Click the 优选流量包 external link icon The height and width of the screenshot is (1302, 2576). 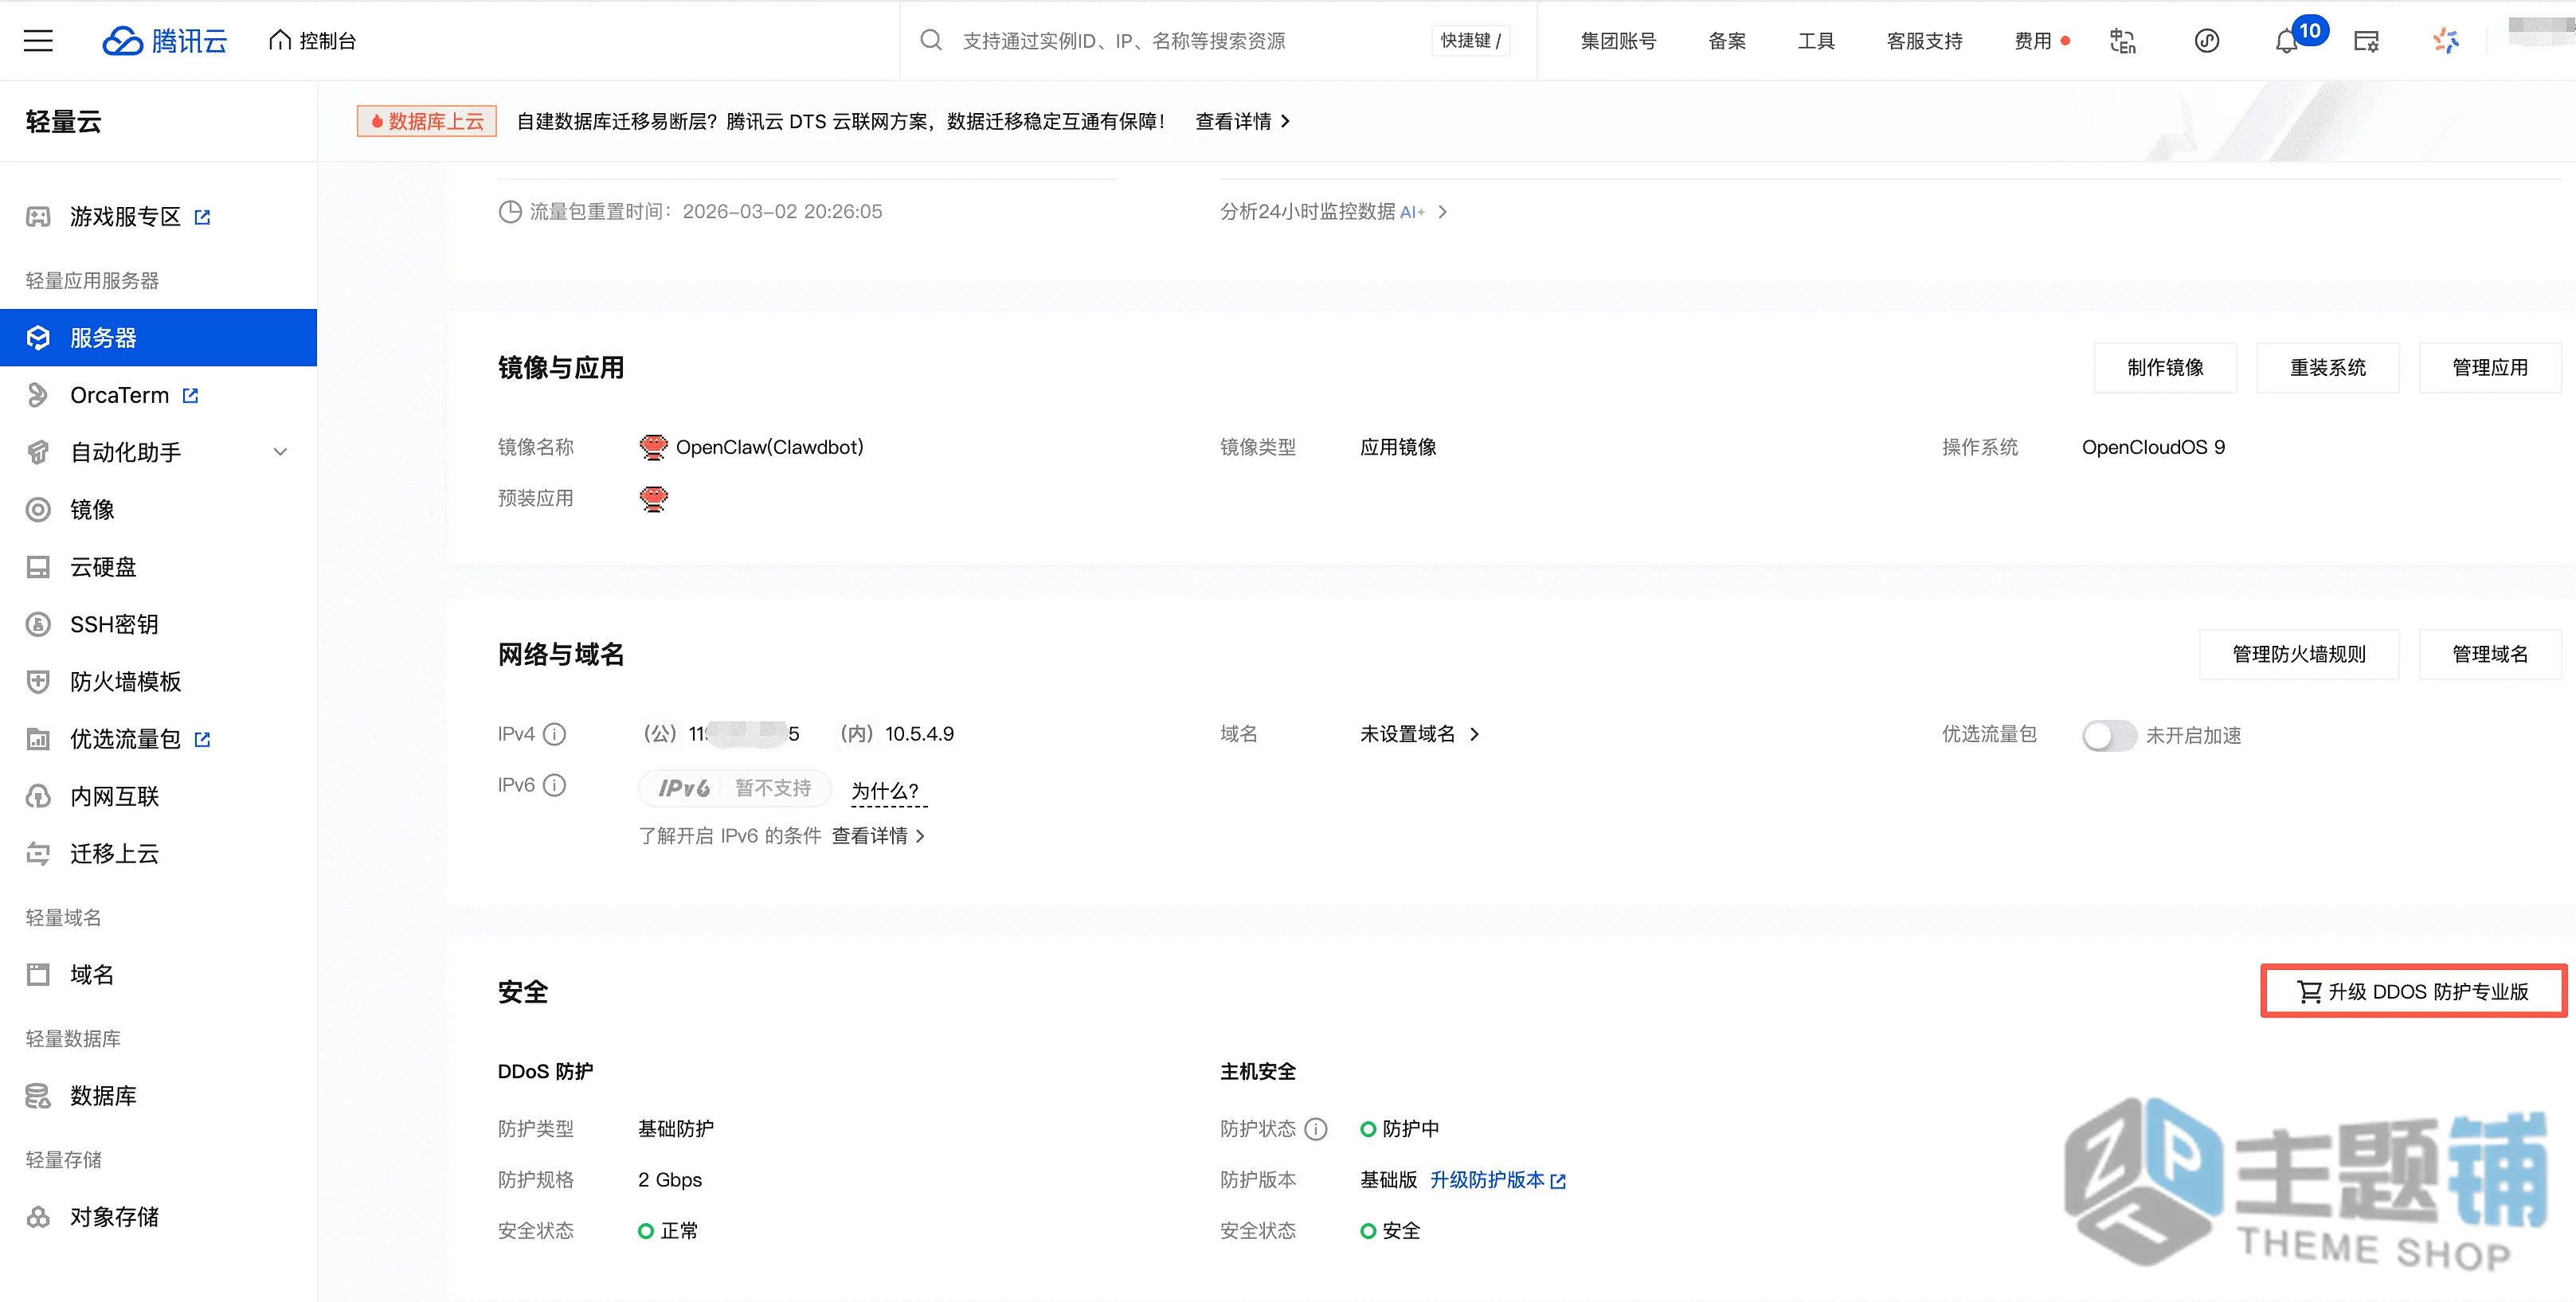[x=203, y=739]
